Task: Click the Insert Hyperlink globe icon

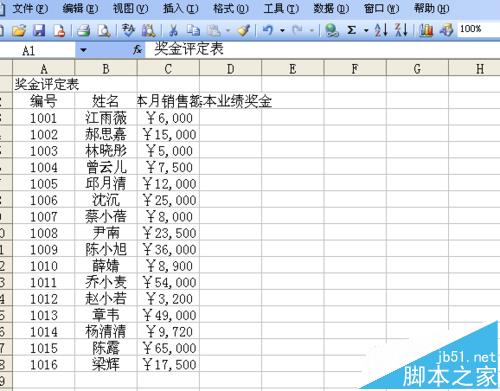Action: 332,31
